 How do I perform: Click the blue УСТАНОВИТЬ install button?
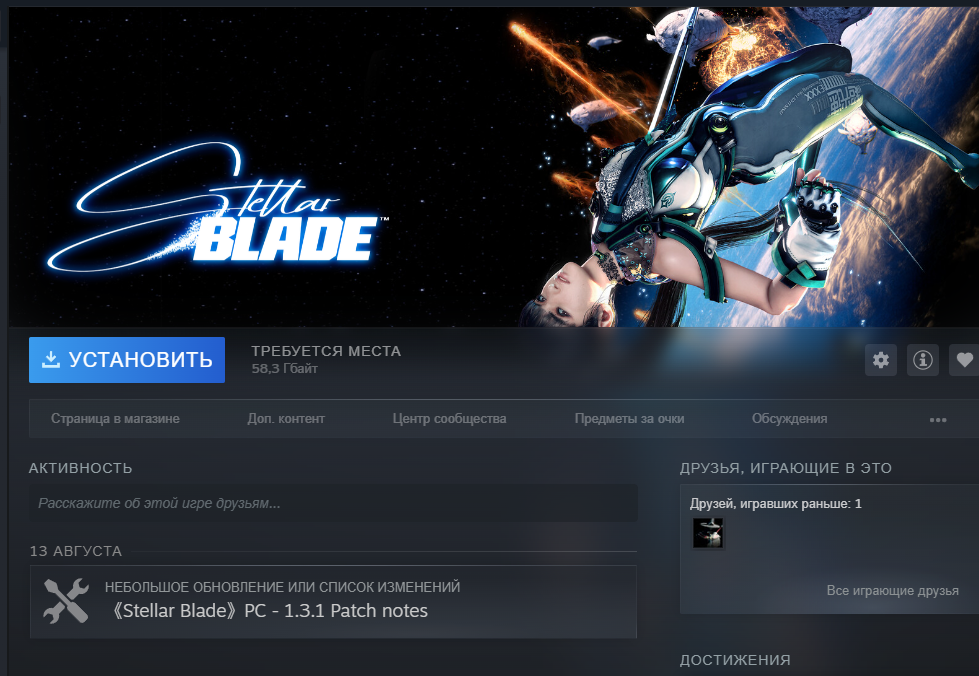(x=127, y=360)
